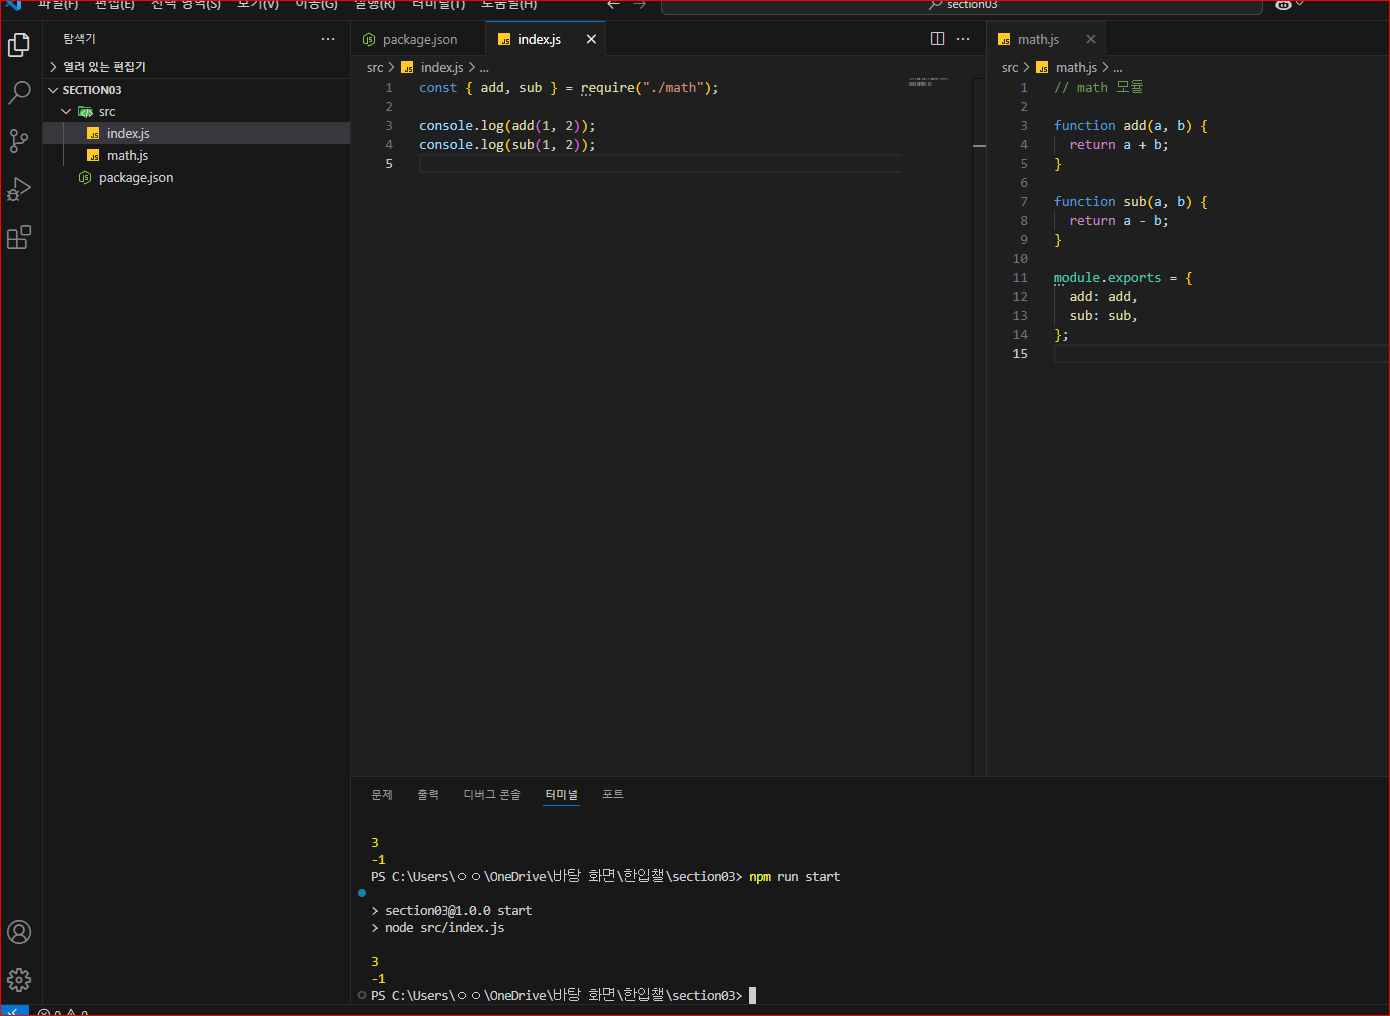Click src breadcrumb in math.js editor

tap(1010, 68)
